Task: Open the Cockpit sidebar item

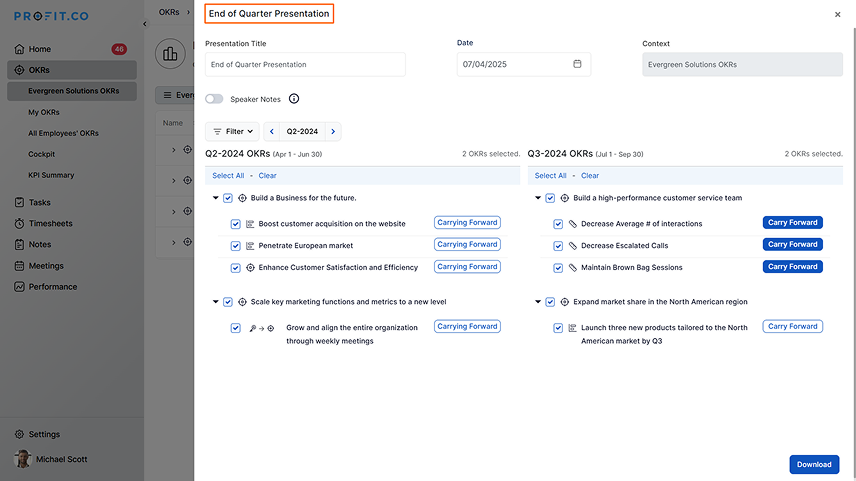Action: pos(41,154)
